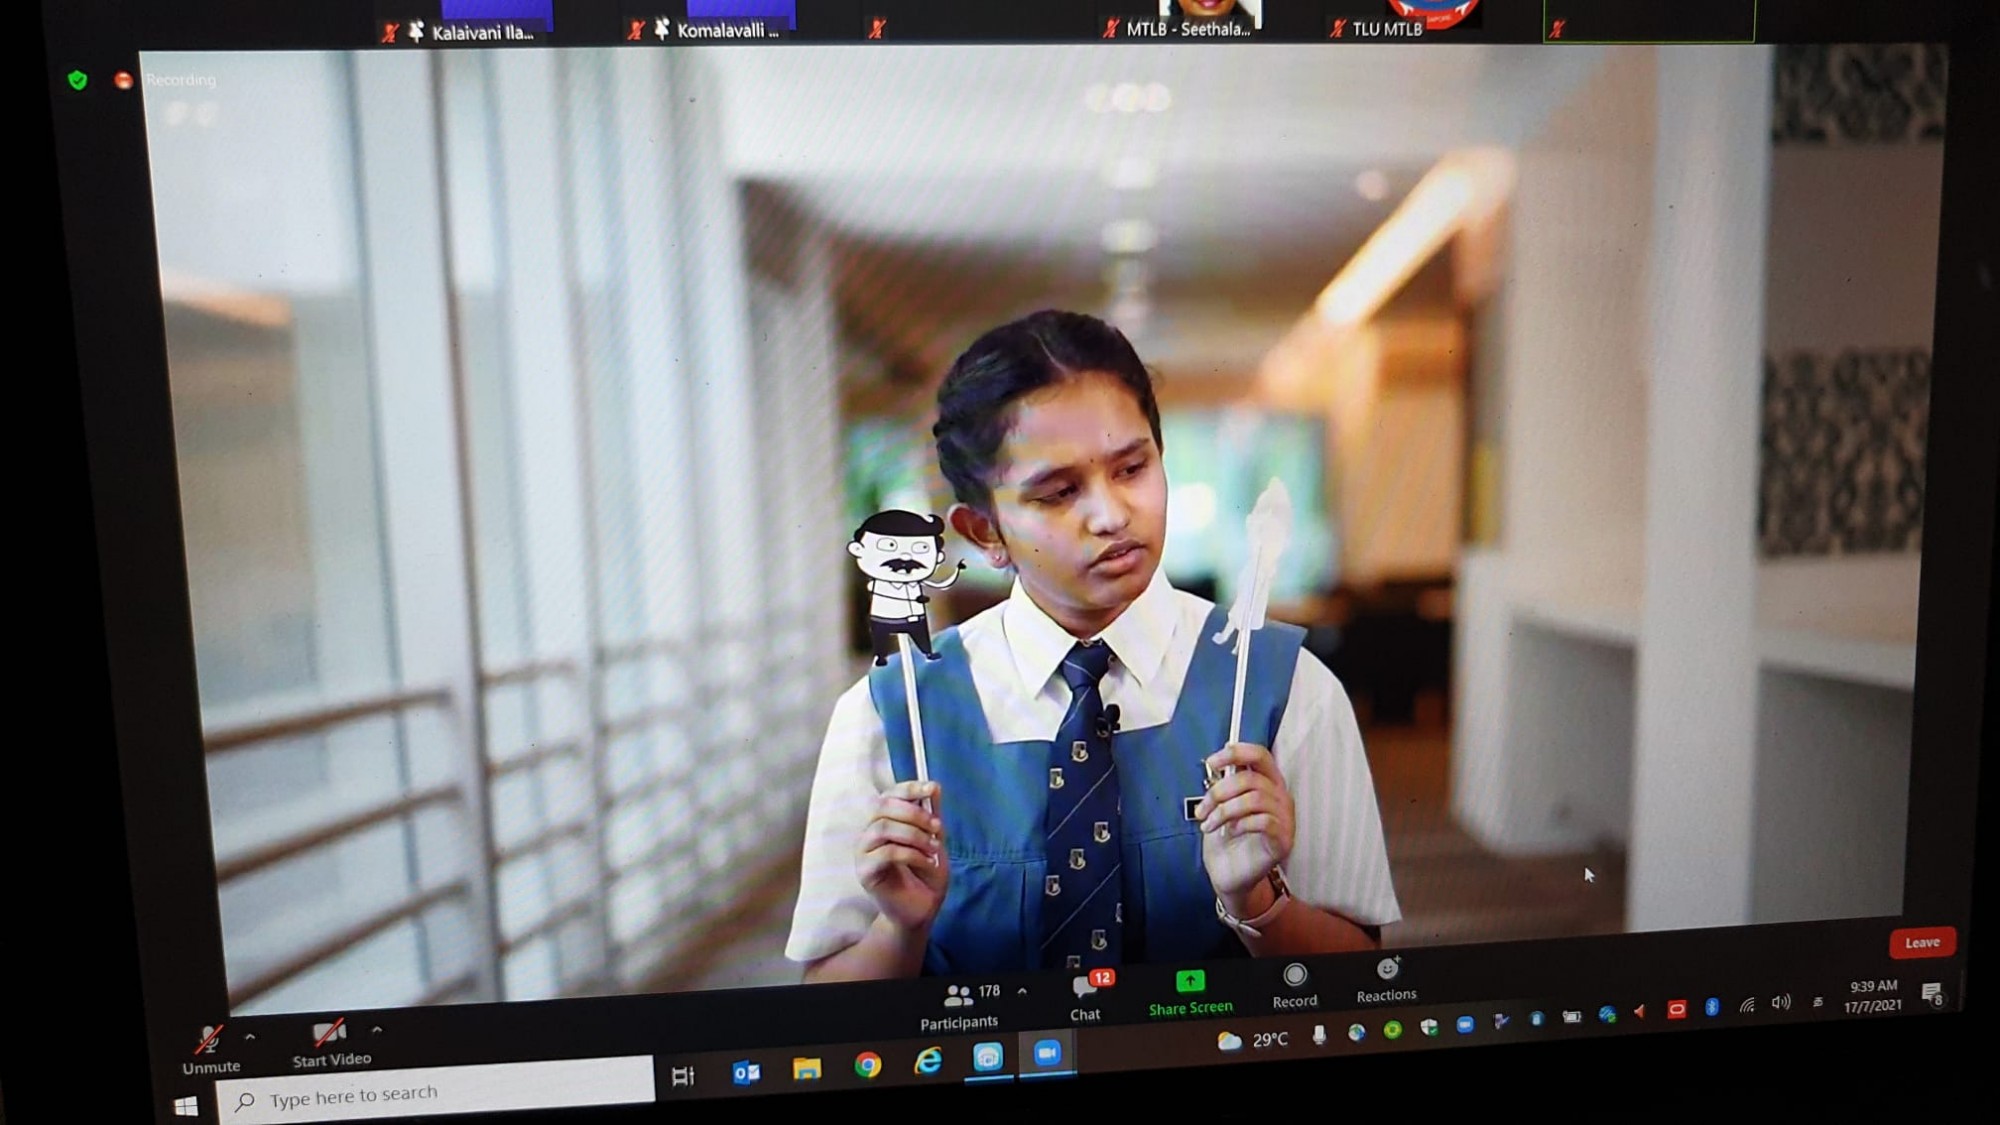Open File Explorer from the taskbar
The height and width of the screenshot is (1125, 2000).
[x=807, y=1069]
